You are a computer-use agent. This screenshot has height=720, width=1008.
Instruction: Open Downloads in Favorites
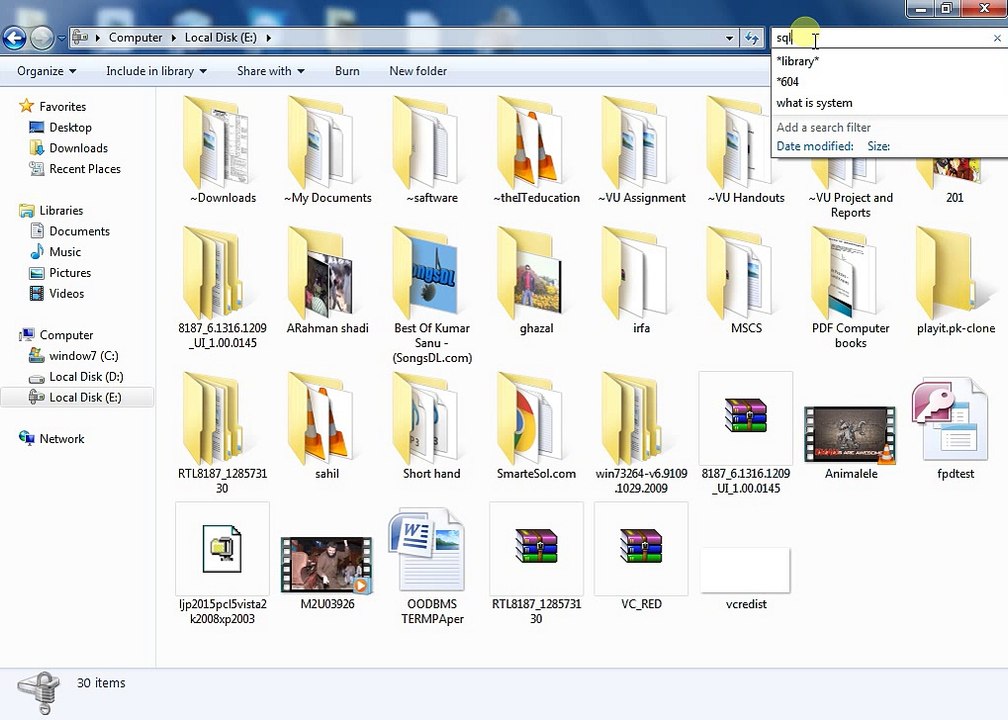[69, 148]
